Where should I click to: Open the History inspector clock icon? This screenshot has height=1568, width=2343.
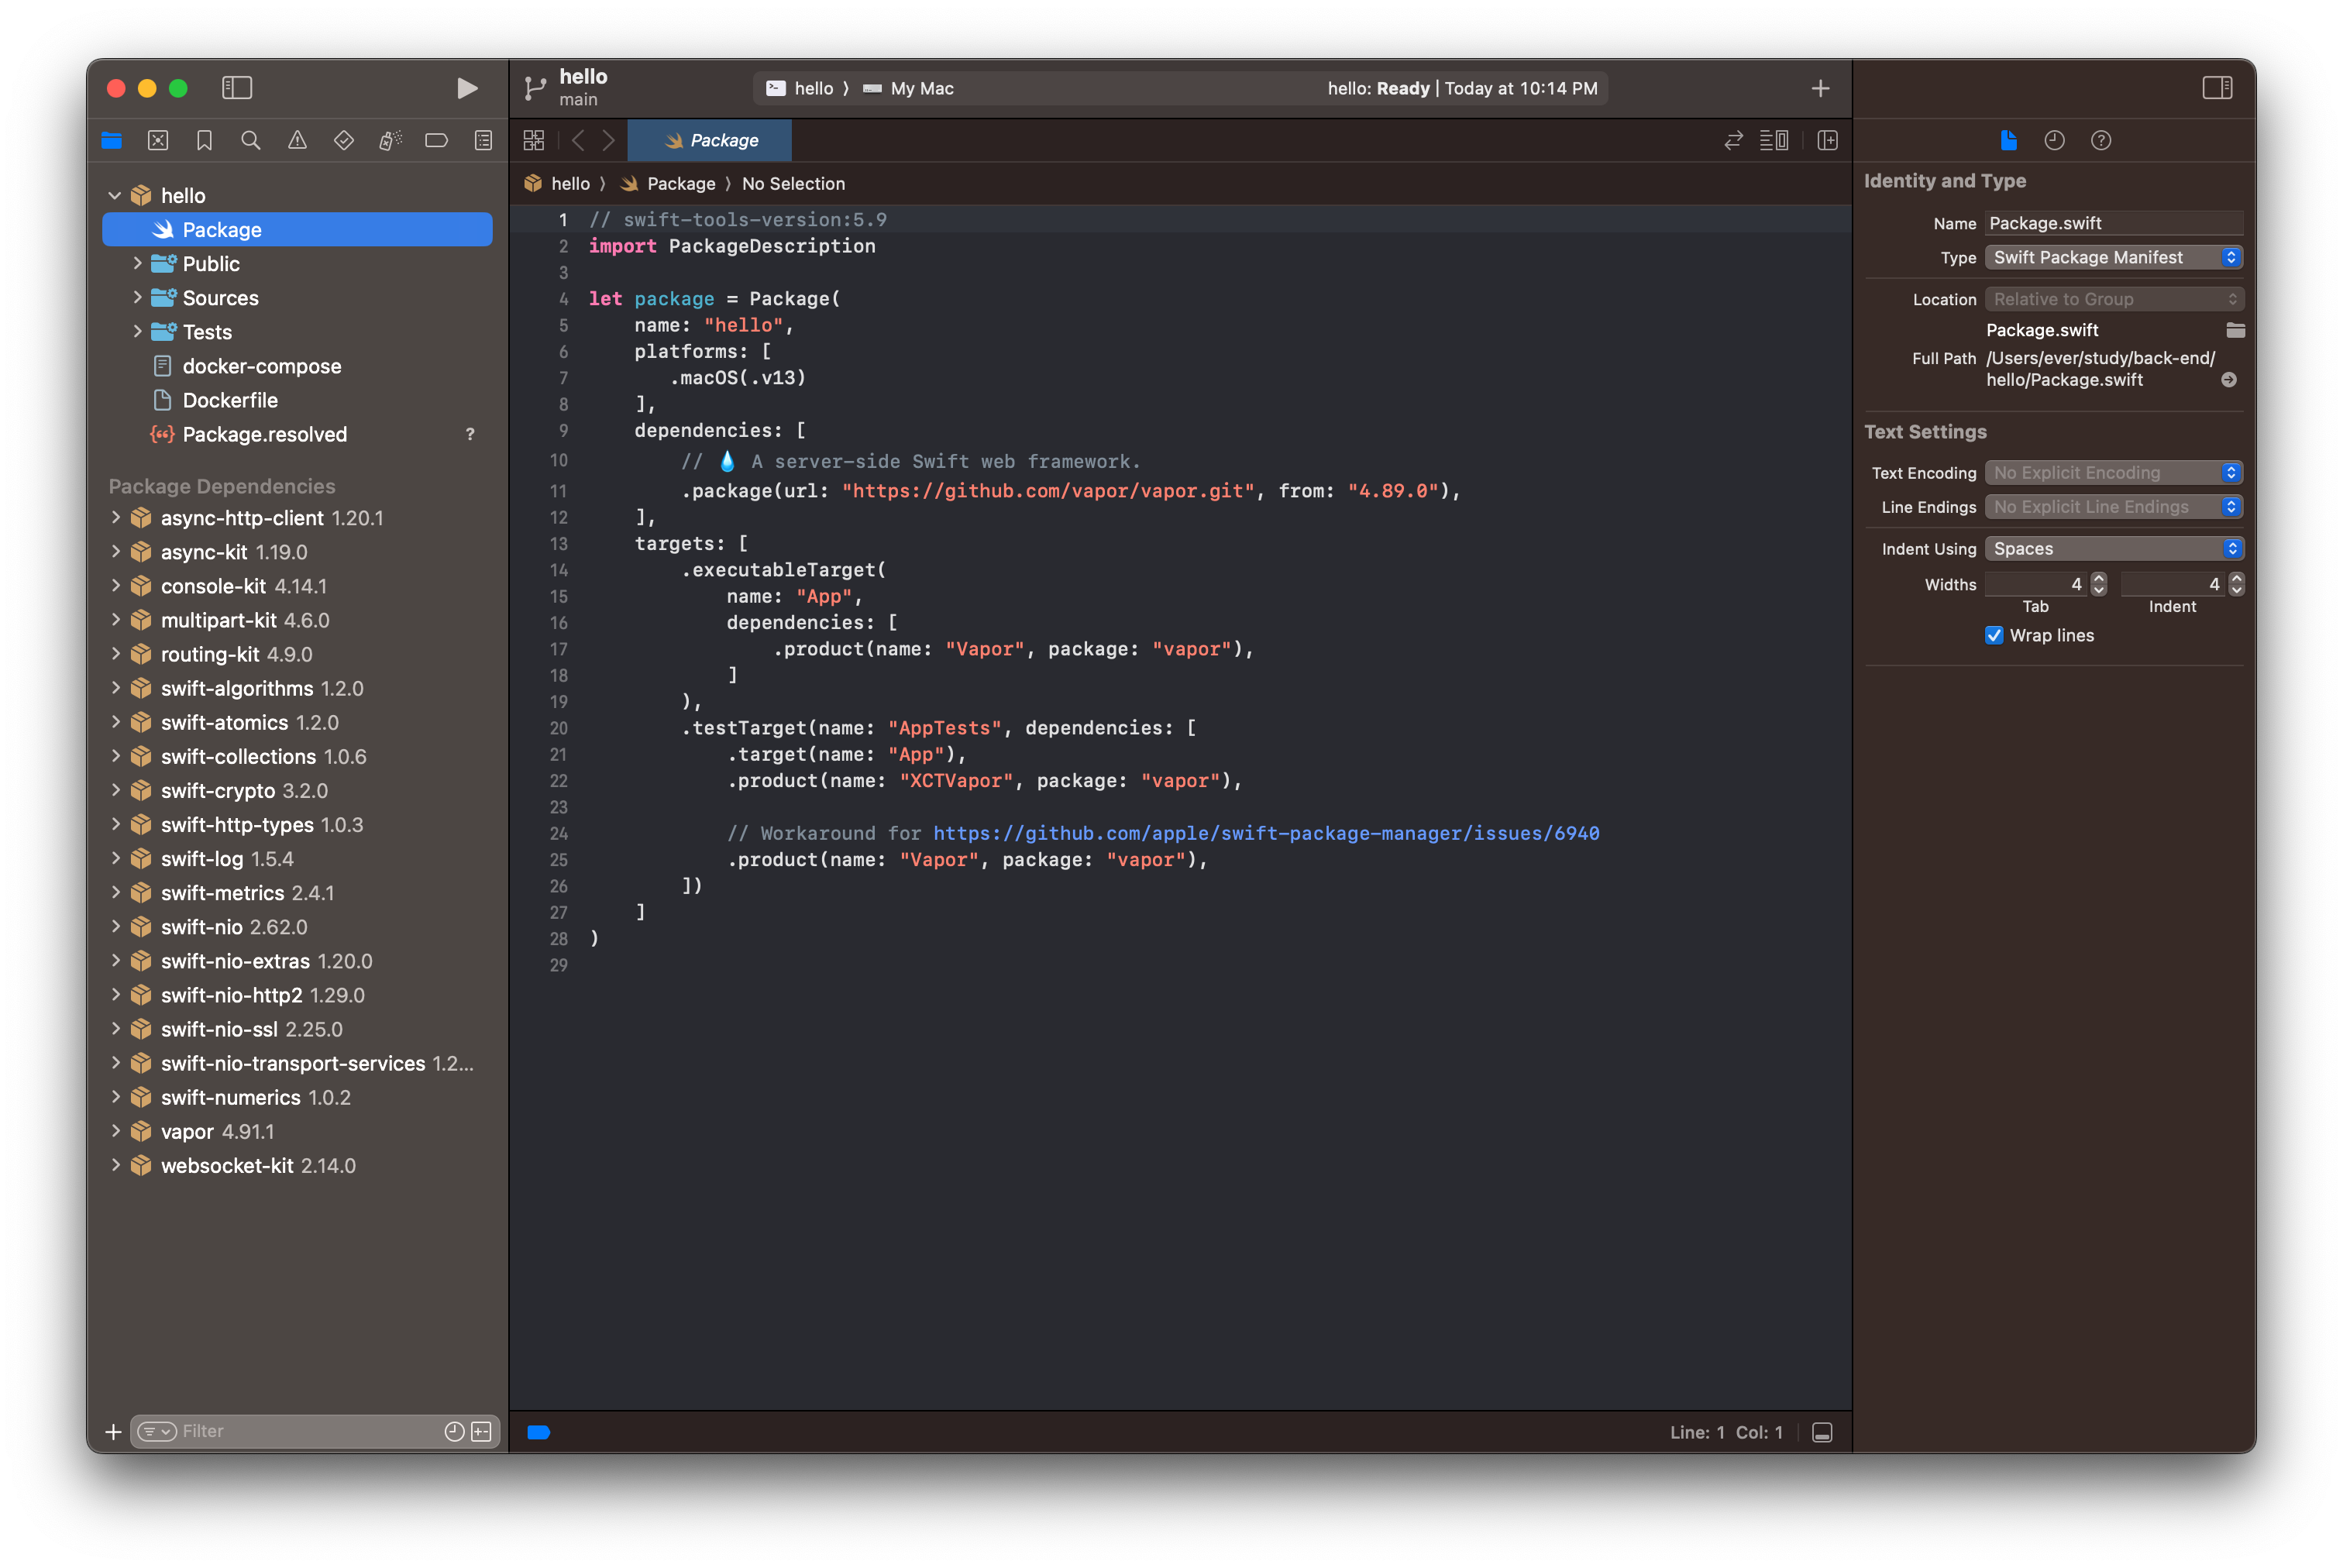[x=2054, y=141]
